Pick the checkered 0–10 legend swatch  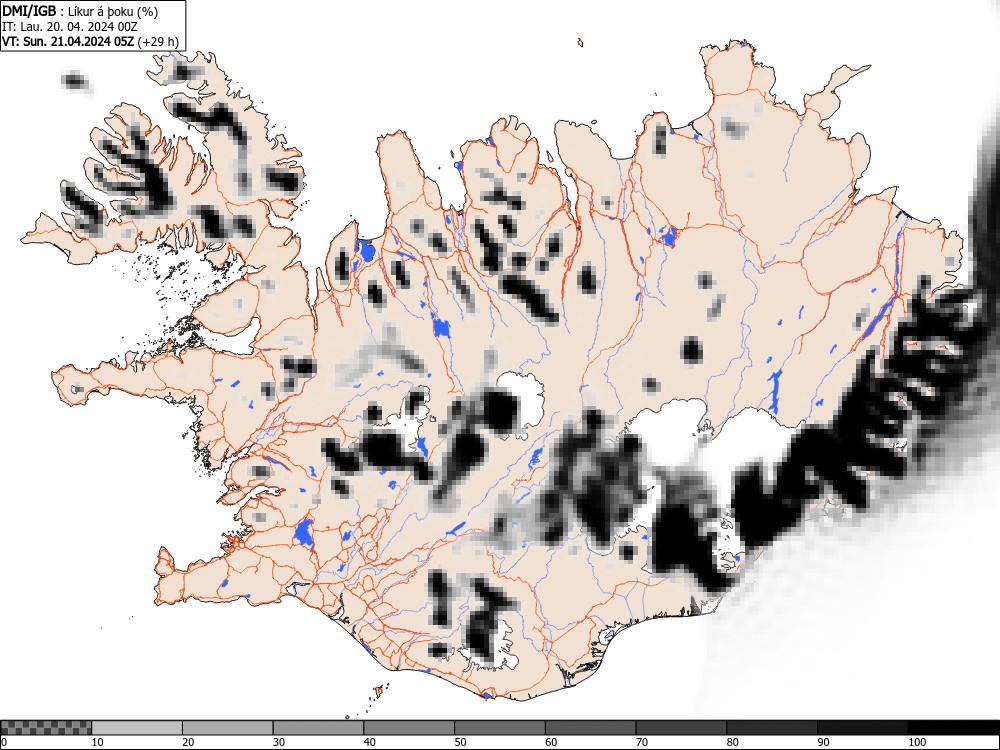tap(46, 728)
